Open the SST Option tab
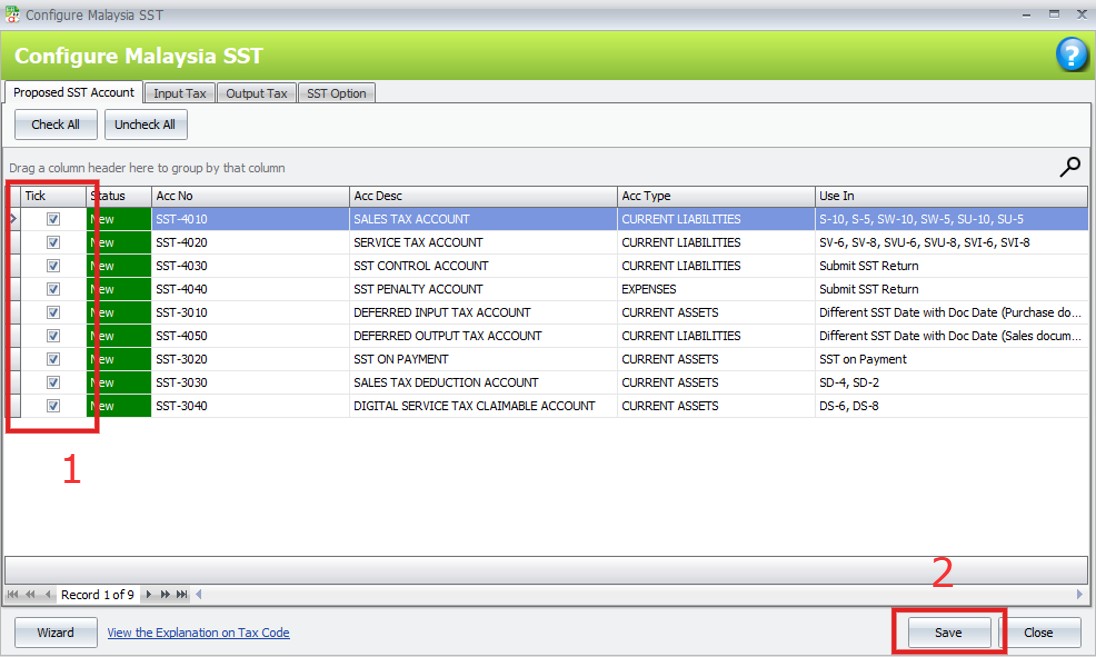 click(336, 93)
